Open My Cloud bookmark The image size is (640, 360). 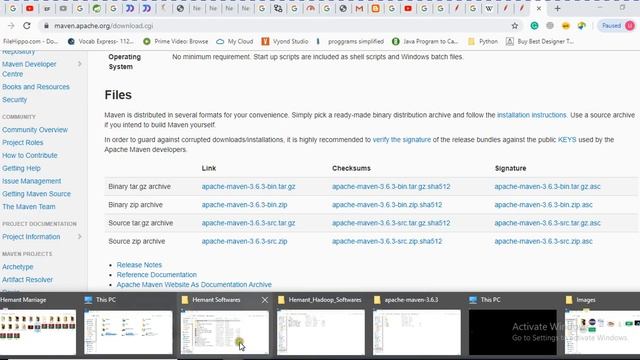click(235, 42)
